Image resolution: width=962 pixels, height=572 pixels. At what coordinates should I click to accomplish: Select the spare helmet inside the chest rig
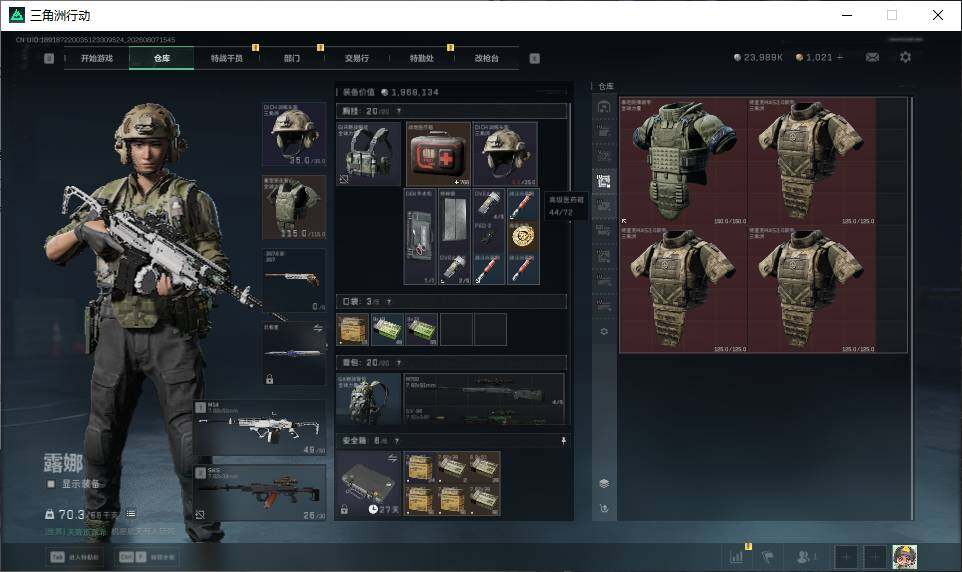(505, 154)
